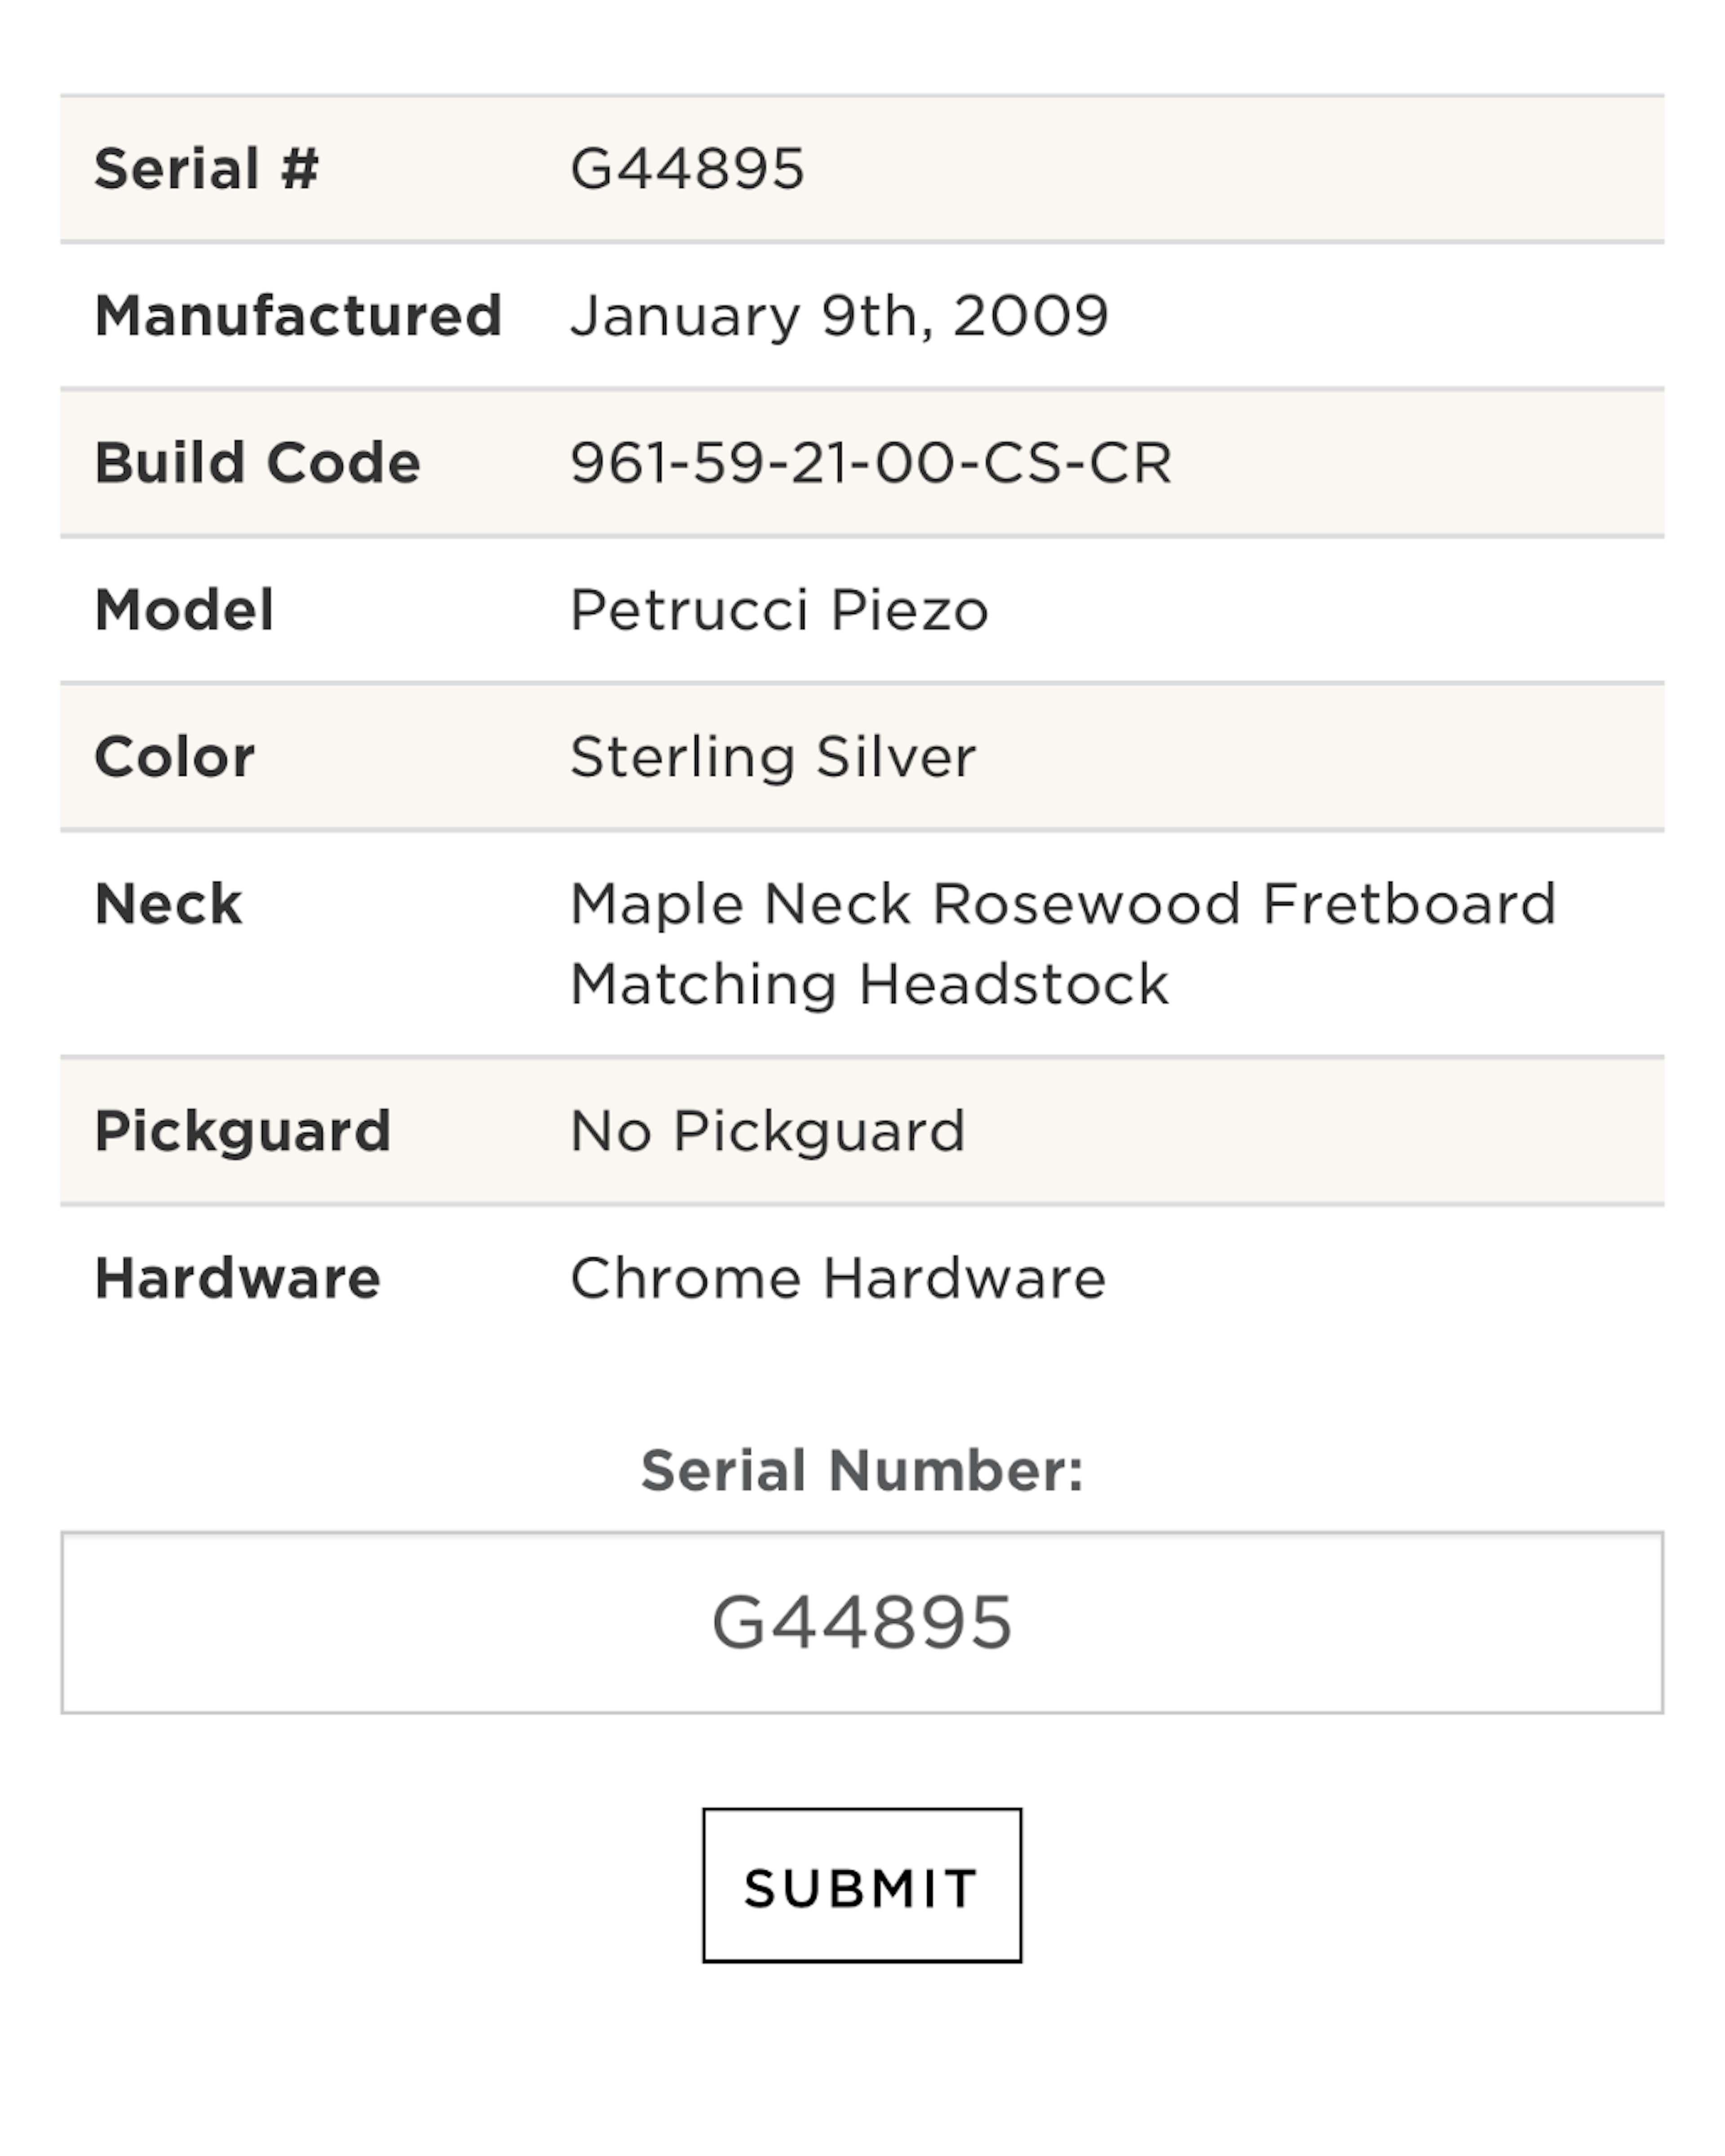Select build code 961-59-21-00-CS-CR
Image resolution: width=1725 pixels, height=2156 pixels.
pyautogui.click(x=870, y=463)
